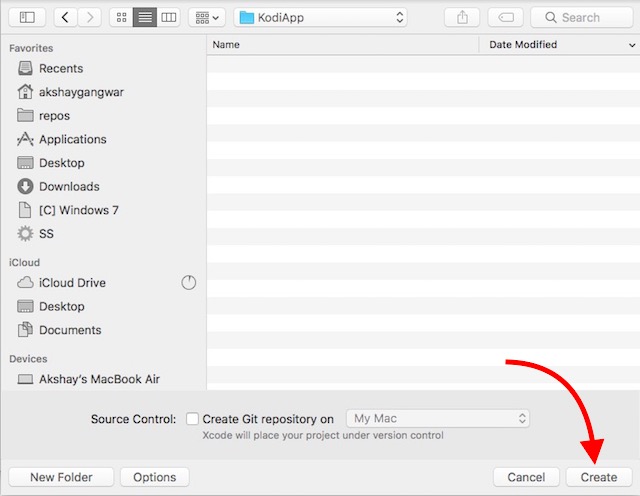Open iCloud Drive in the sidebar
The width and height of the screenshot is (640, 496).
(x=104, y=283)
